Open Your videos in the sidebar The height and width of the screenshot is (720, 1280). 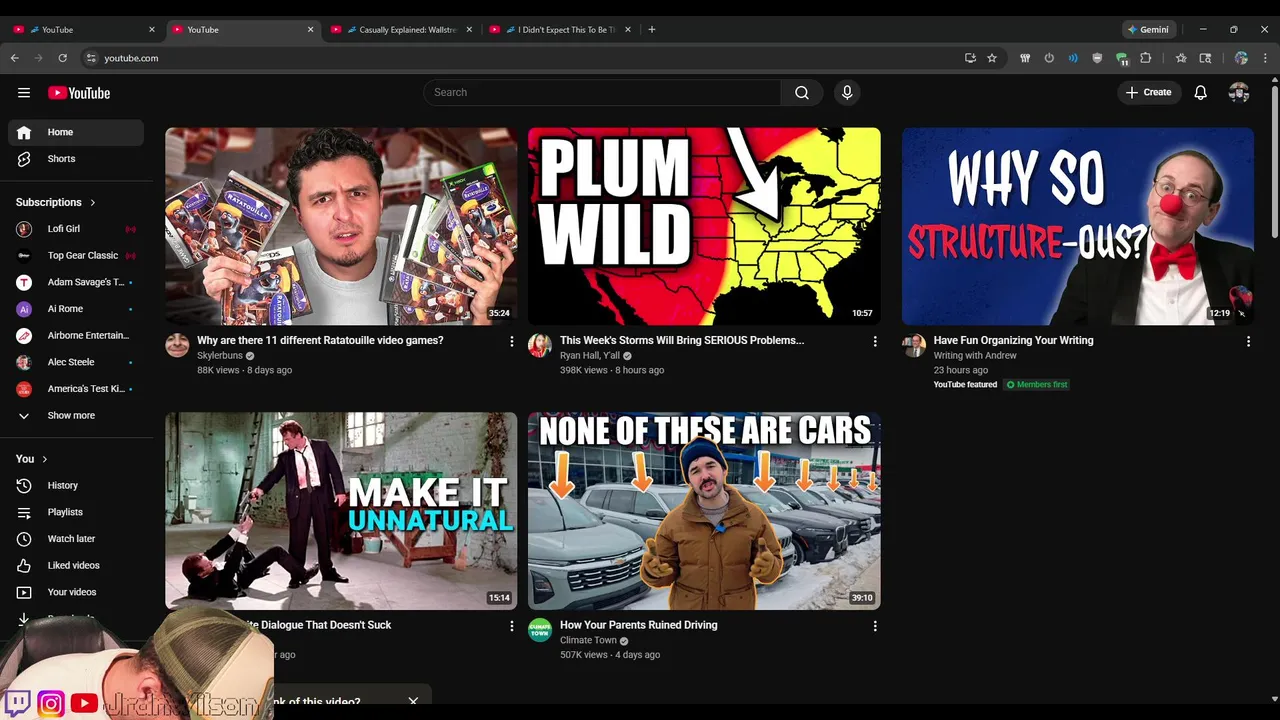tap(76, 592)
